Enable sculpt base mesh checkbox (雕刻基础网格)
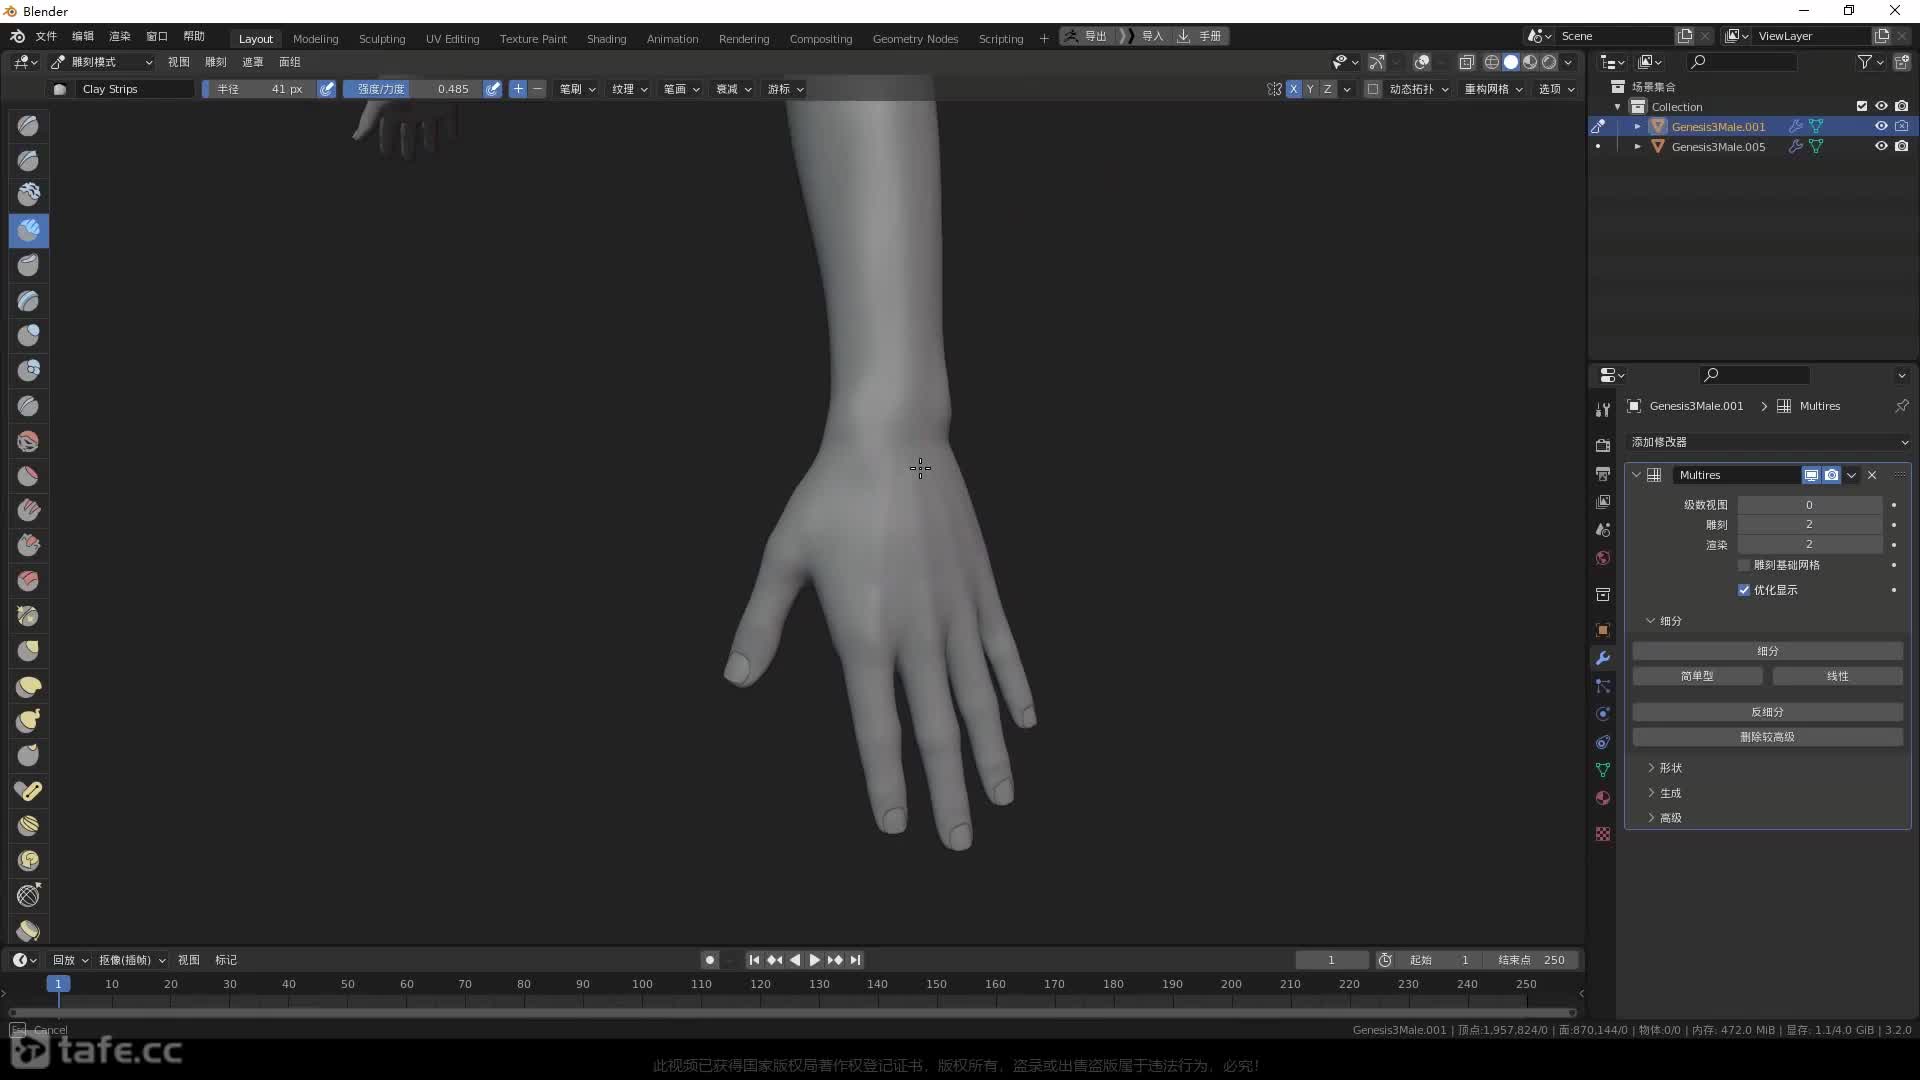The image size is (1920, 1080). [x=1744, y=565]
